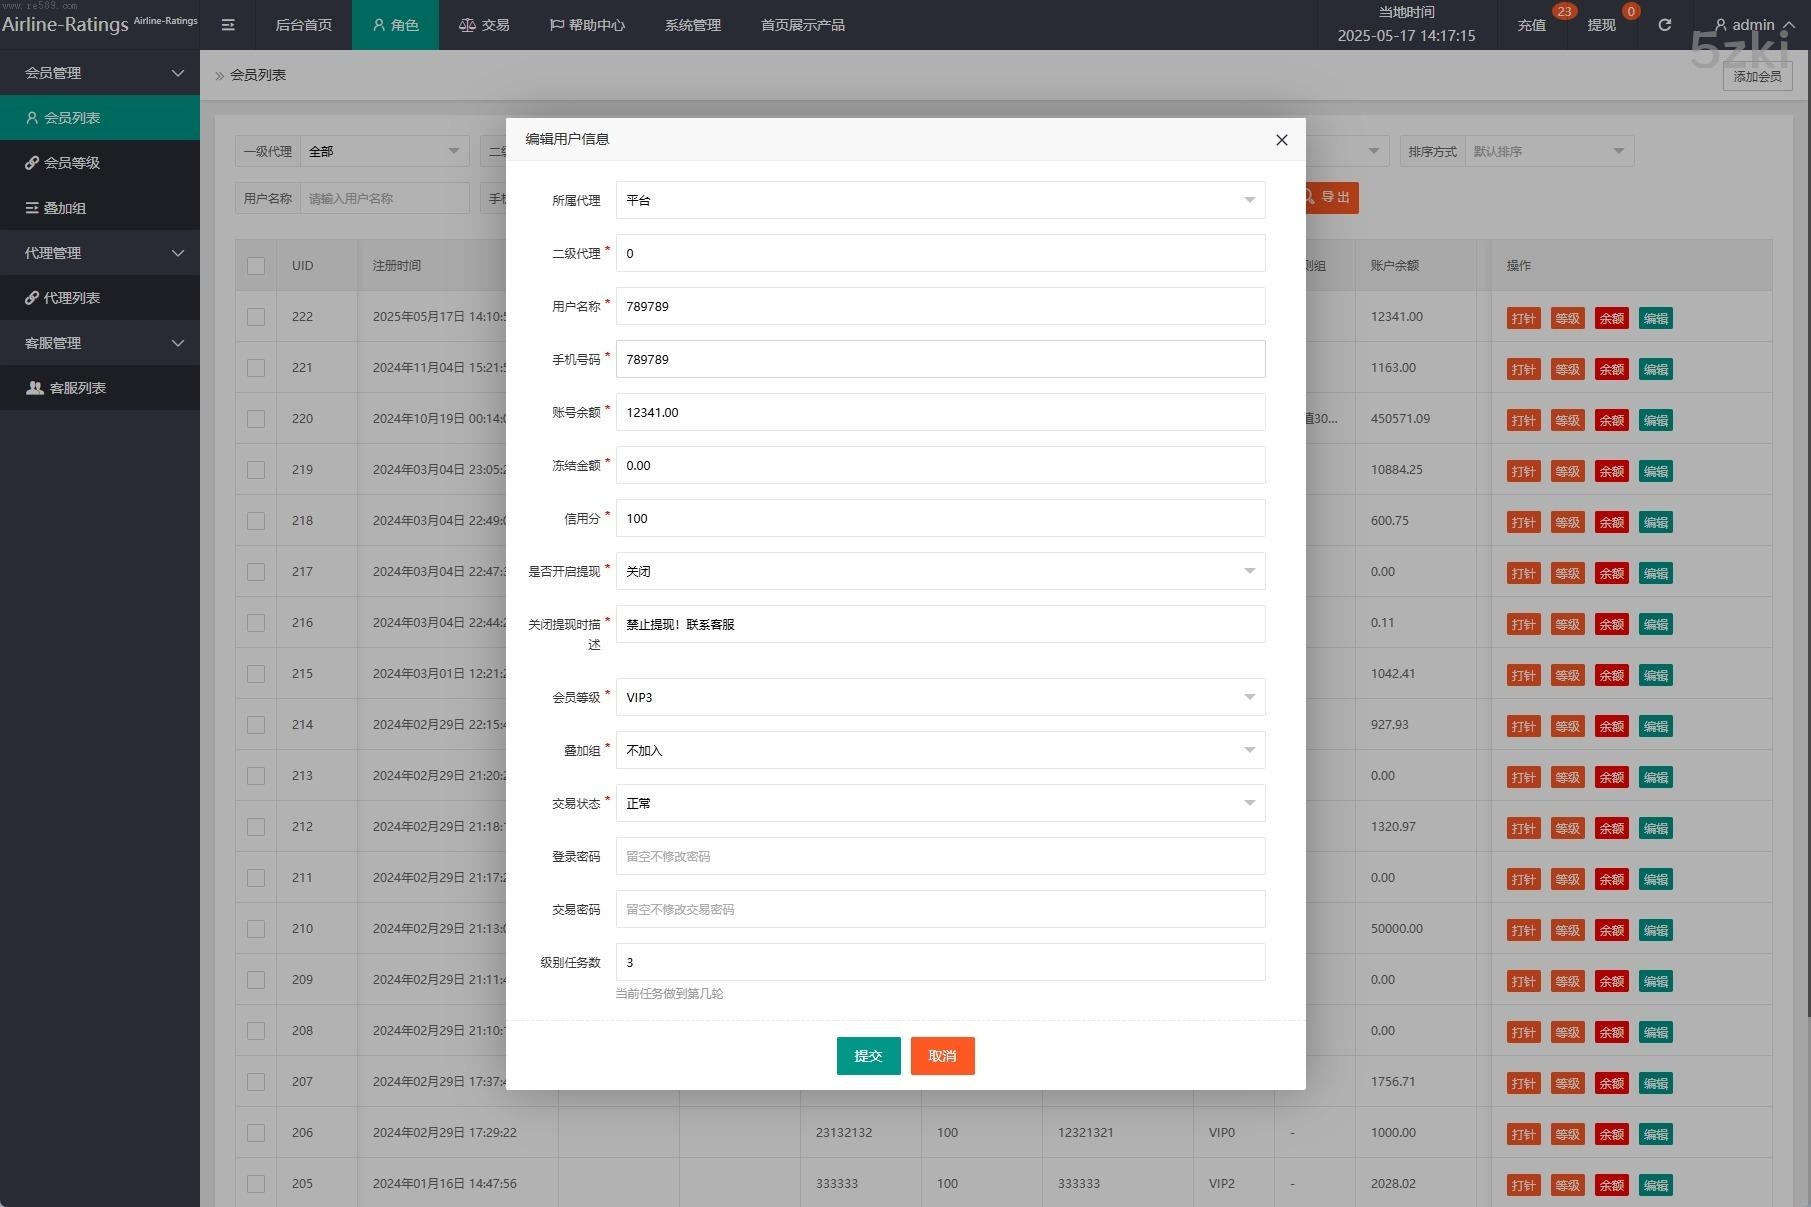Select the checkbox for UID 216
Viewport: 1811px width, 1207px height.
coord(256,623)
